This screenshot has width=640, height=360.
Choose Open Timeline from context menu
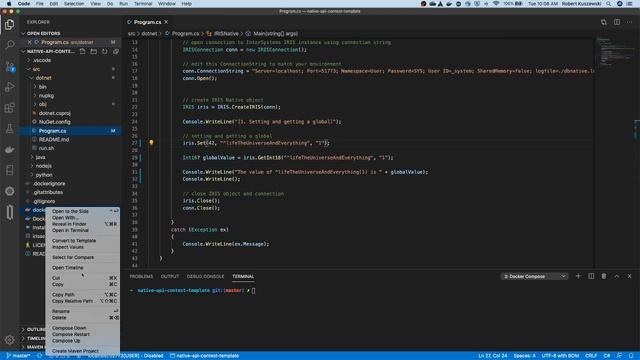pyautogui.click(x=83, y=268)
